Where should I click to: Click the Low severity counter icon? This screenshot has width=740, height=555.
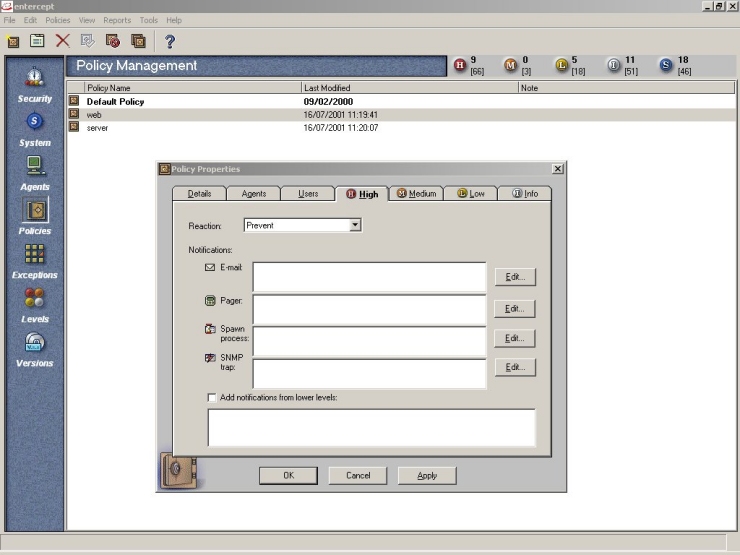click(x=562, y=65)
